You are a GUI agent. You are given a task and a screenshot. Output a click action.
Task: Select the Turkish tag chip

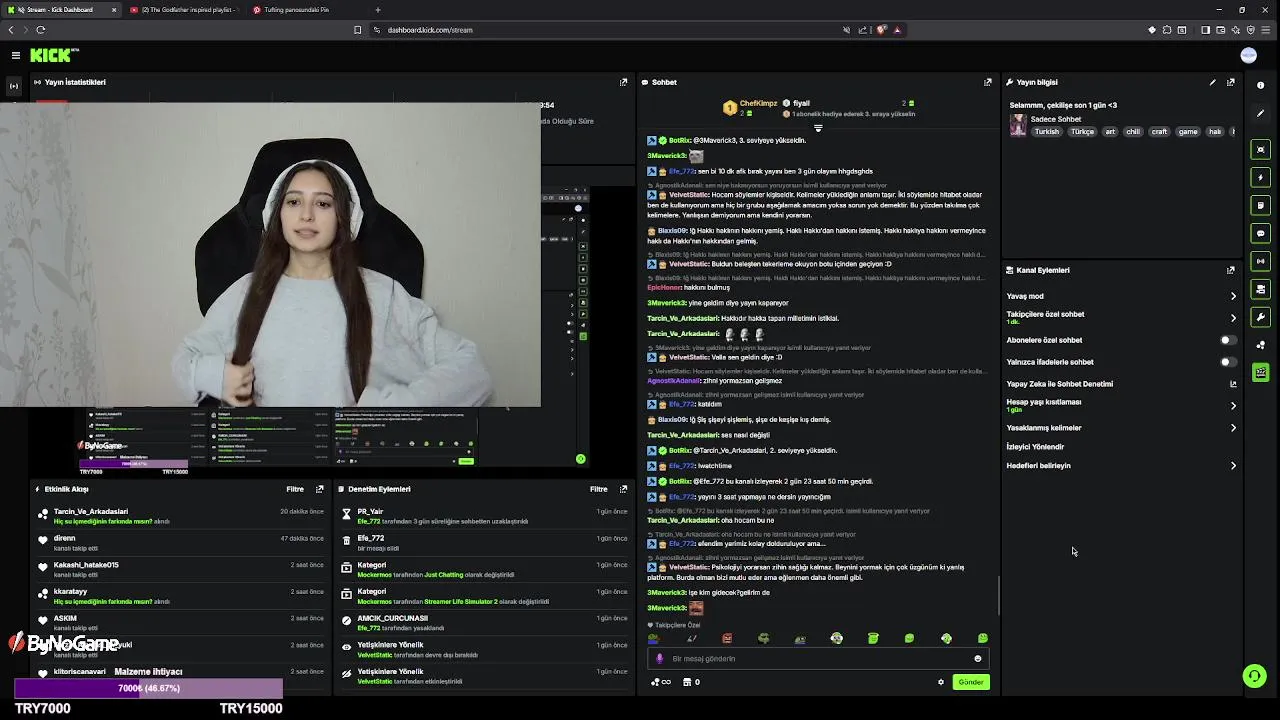point(1047,132)
